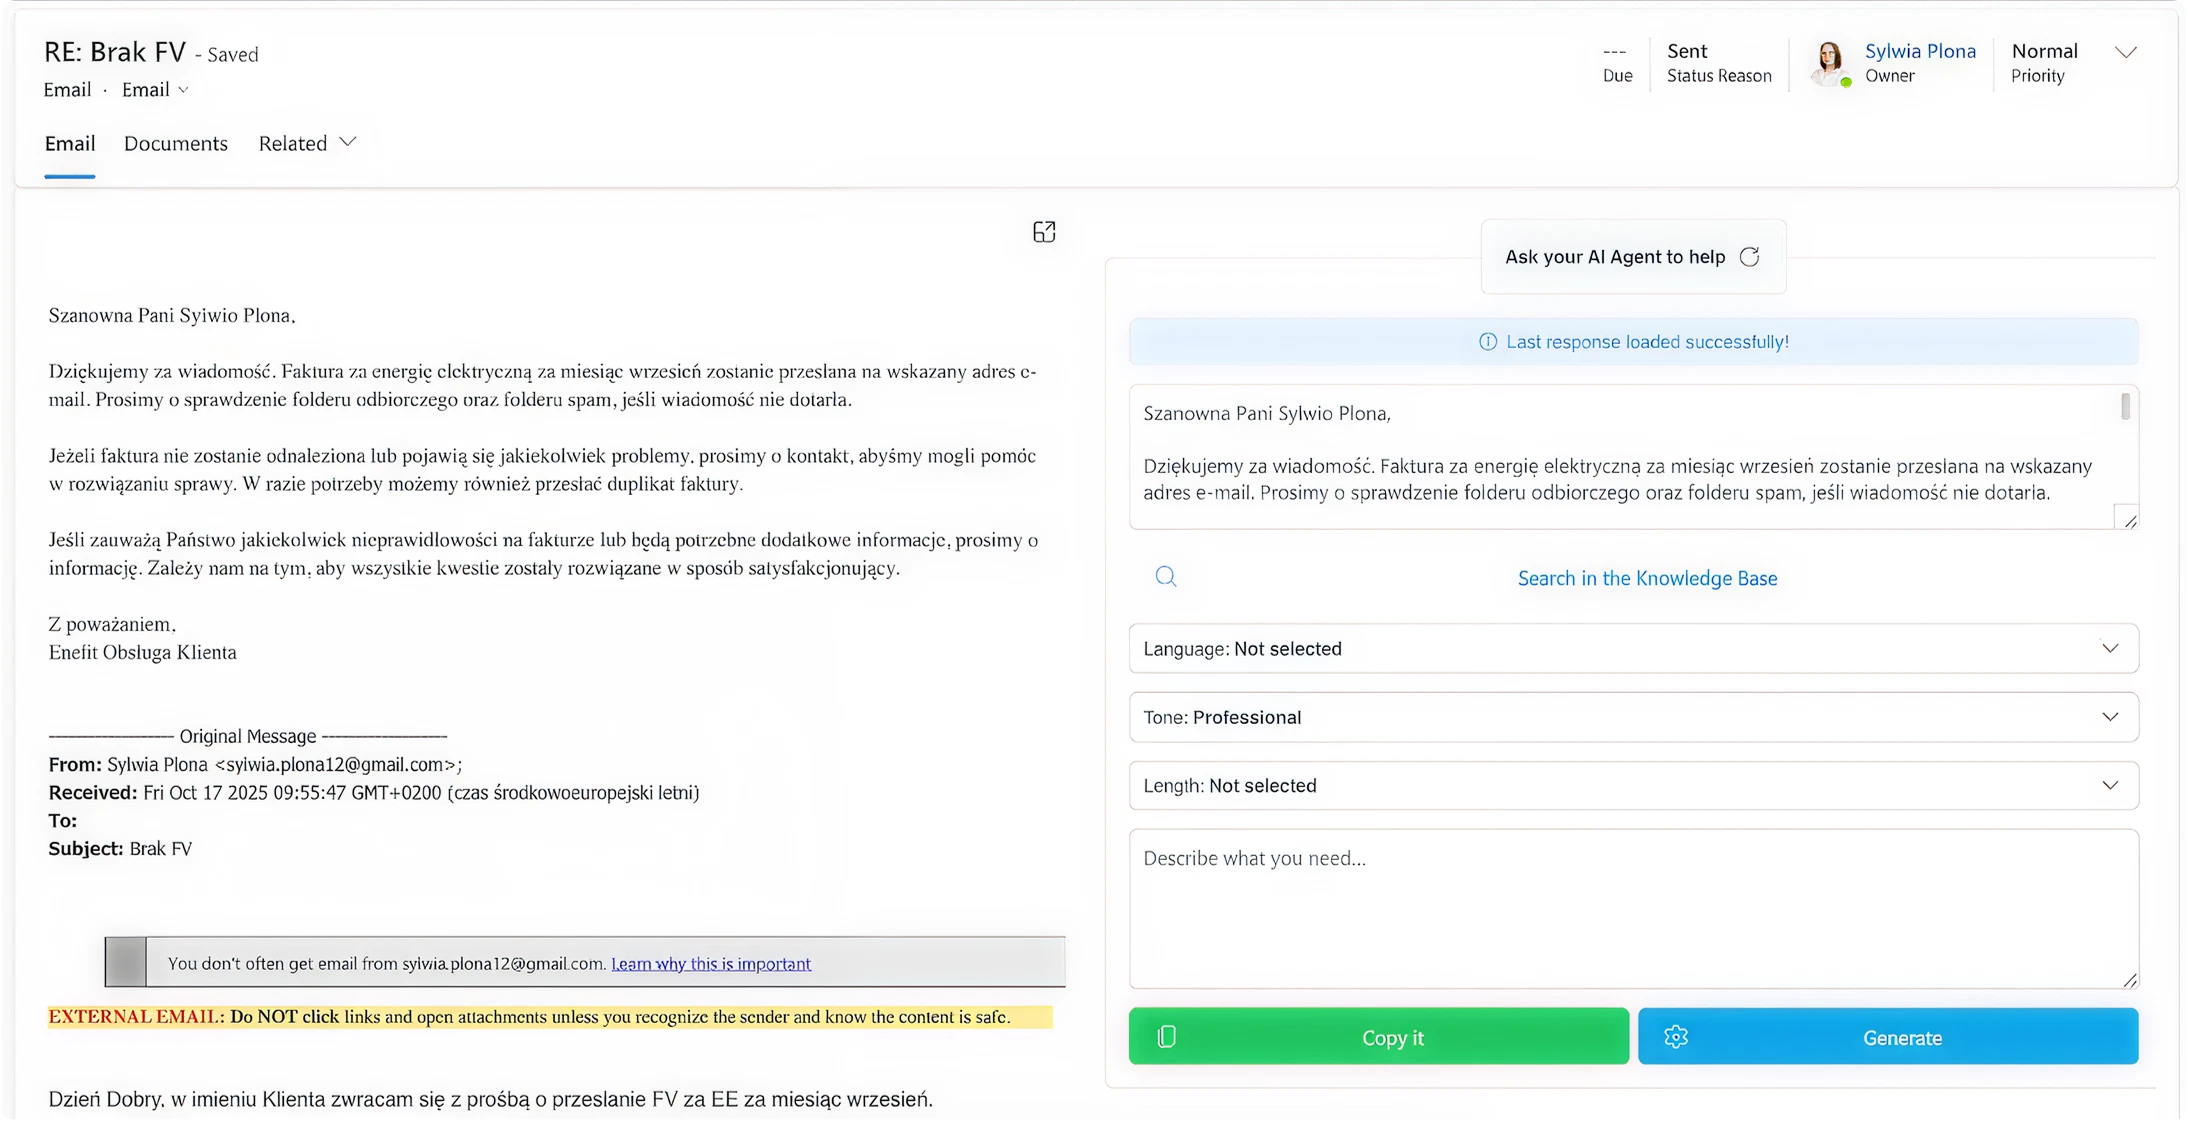Switch to the Documents tab
The image size is (2188, 1121).
point(176,143)
